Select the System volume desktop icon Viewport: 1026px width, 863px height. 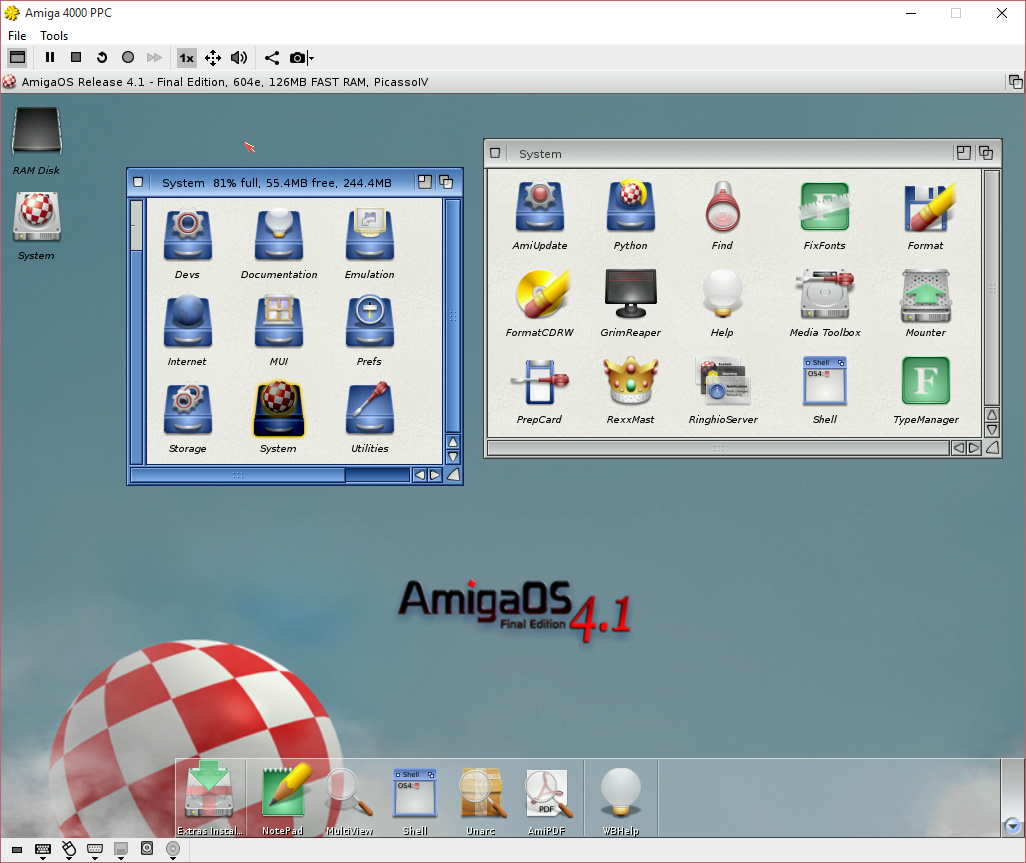click(x=37, y=217)
